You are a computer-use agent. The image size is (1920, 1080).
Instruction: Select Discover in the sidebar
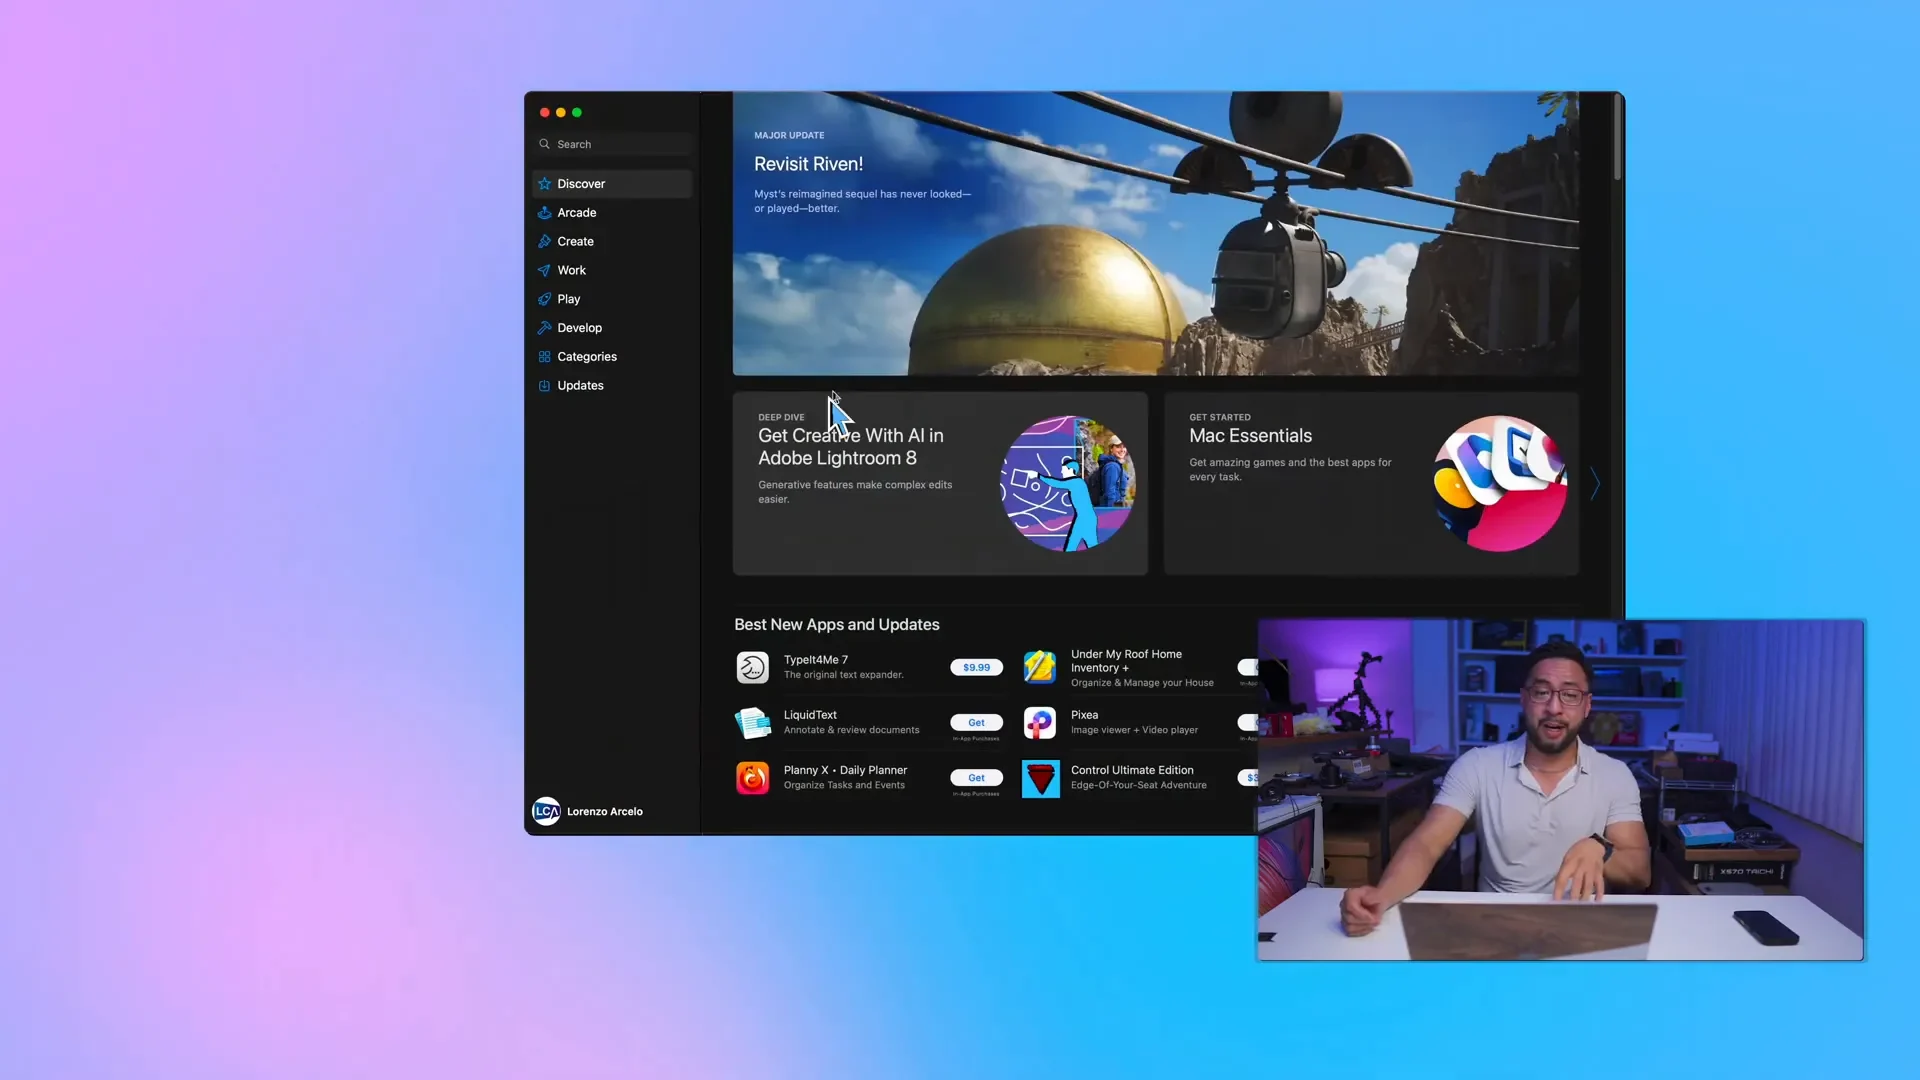pyautogui.click(x=612, y=184)
